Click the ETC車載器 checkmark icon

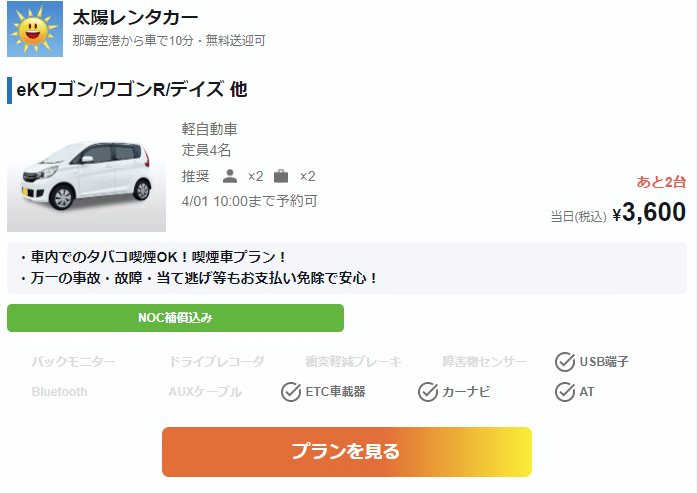(291, 391)
